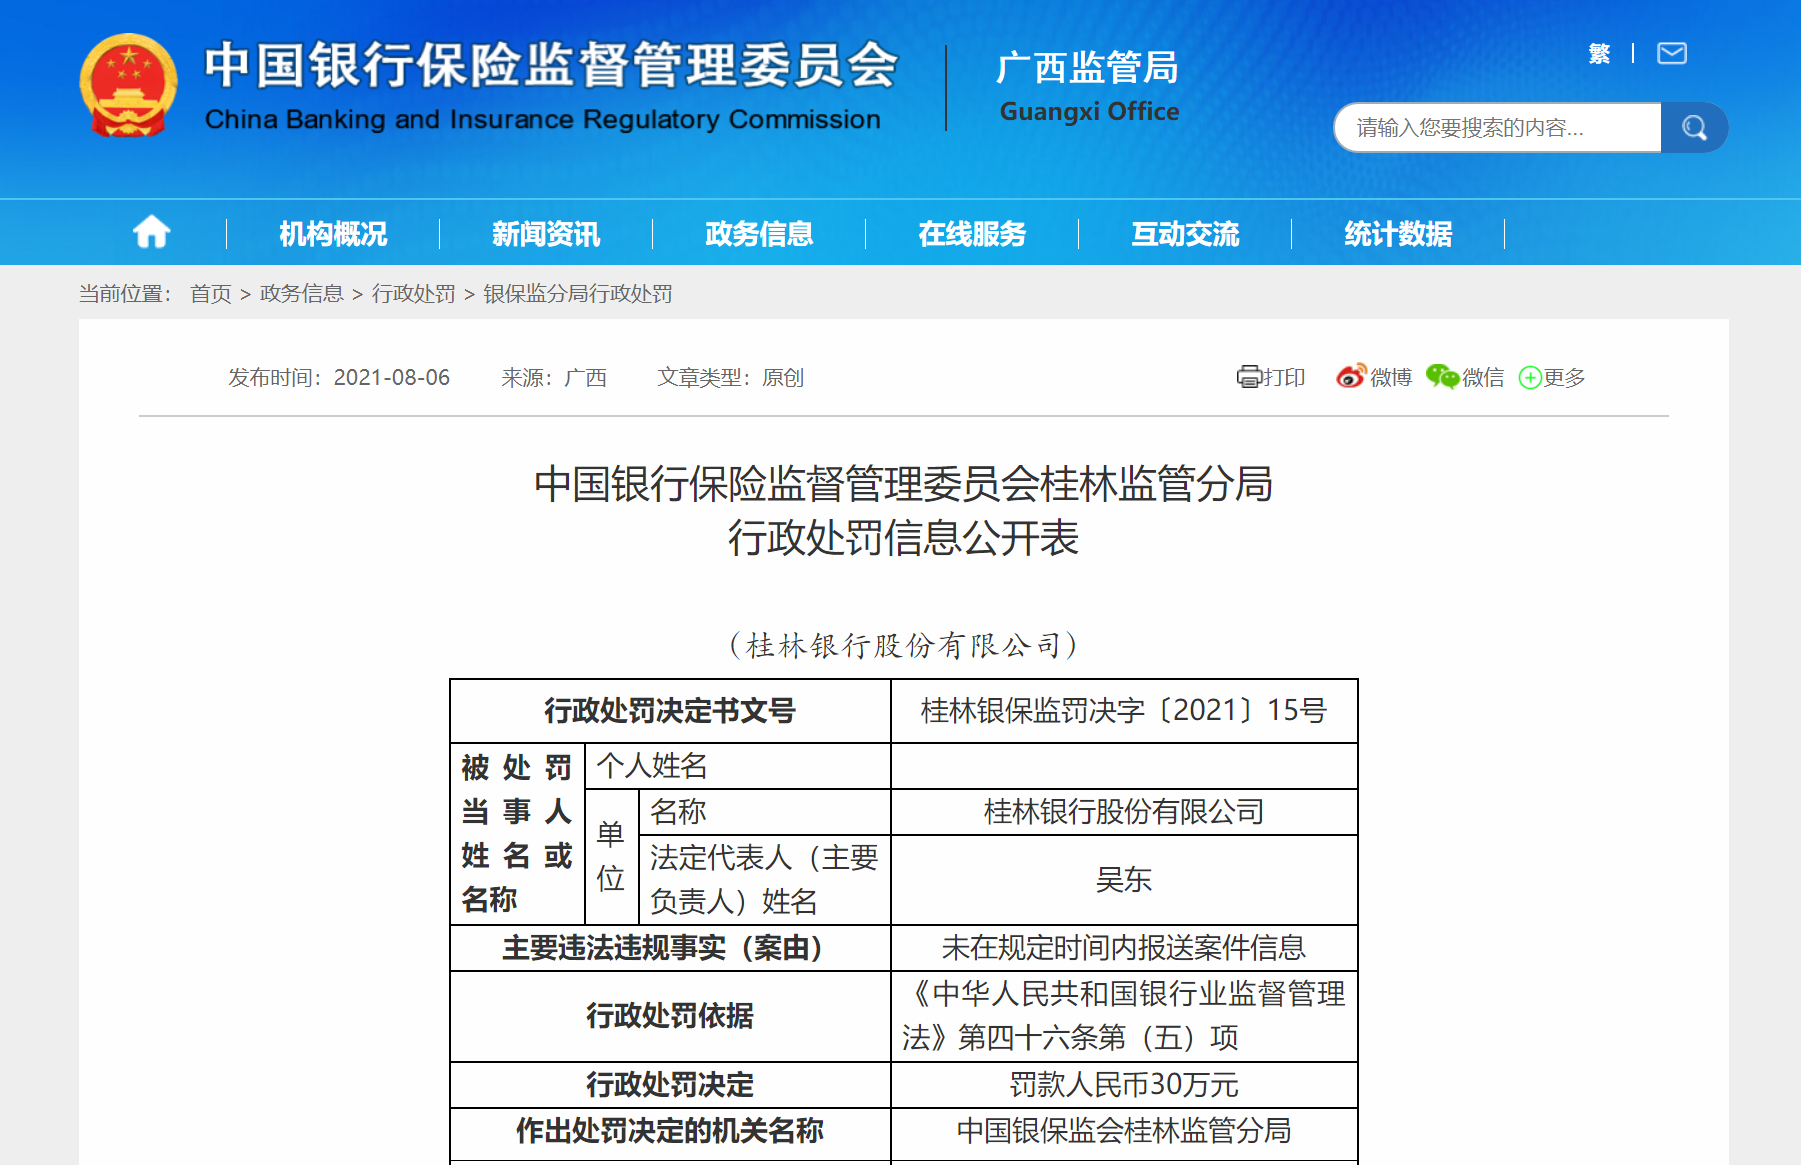
Task: Click the 文章类型：原创 text
Action: point(731,377)
